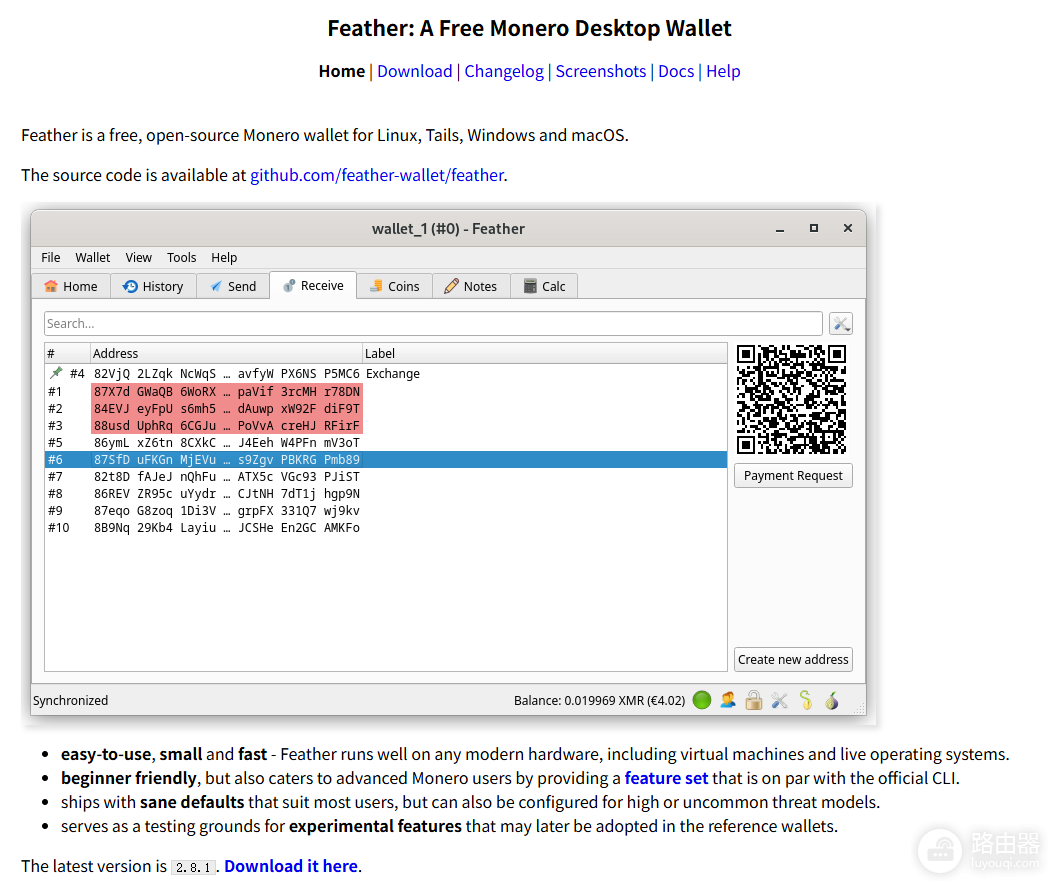Image resolution: width=1058 pixels, height=891 pixels.
Task: Click the Download link in page navigation
Action: pyautogui.click(x=414, y=71)
